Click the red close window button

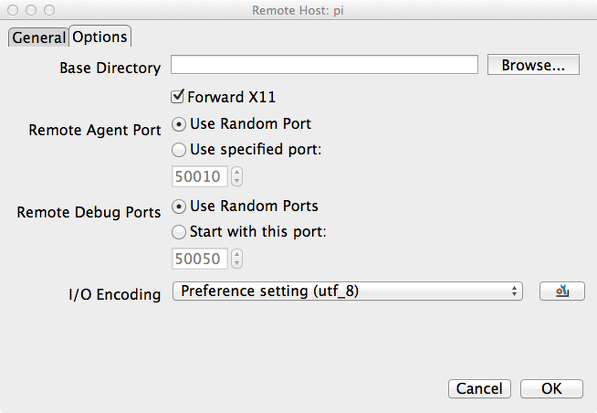[x=13, y=10]
